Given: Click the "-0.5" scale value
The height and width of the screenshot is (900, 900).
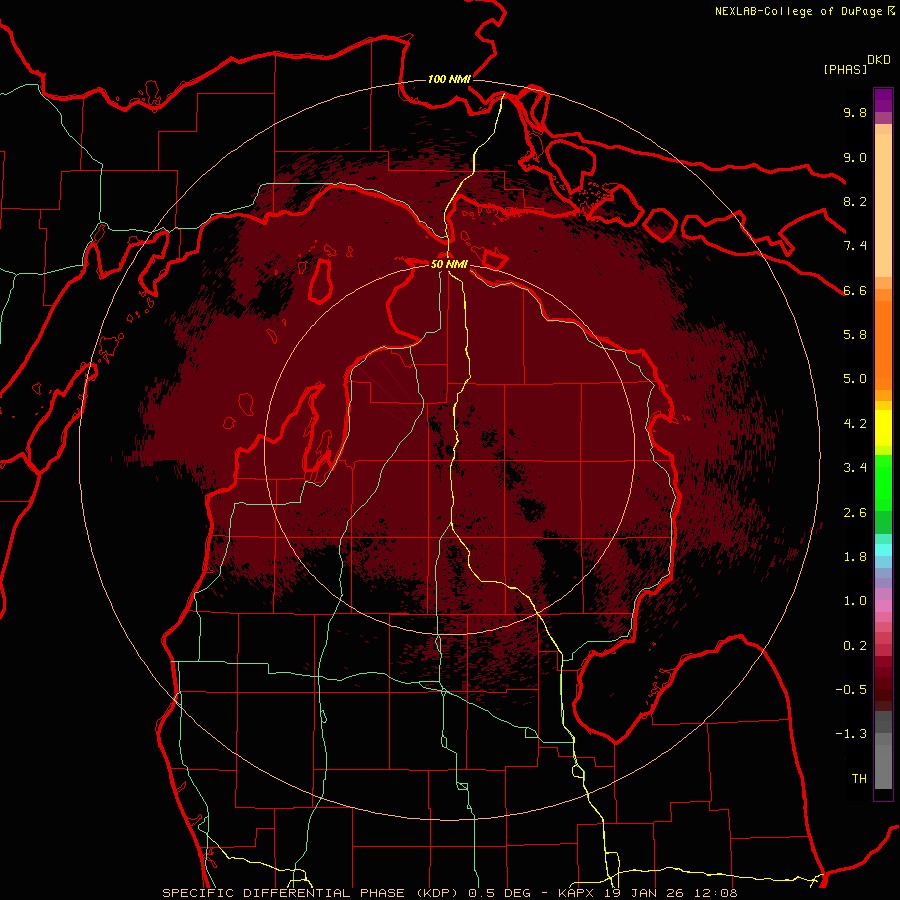Looking at the screenshot, I should (851, 690).
